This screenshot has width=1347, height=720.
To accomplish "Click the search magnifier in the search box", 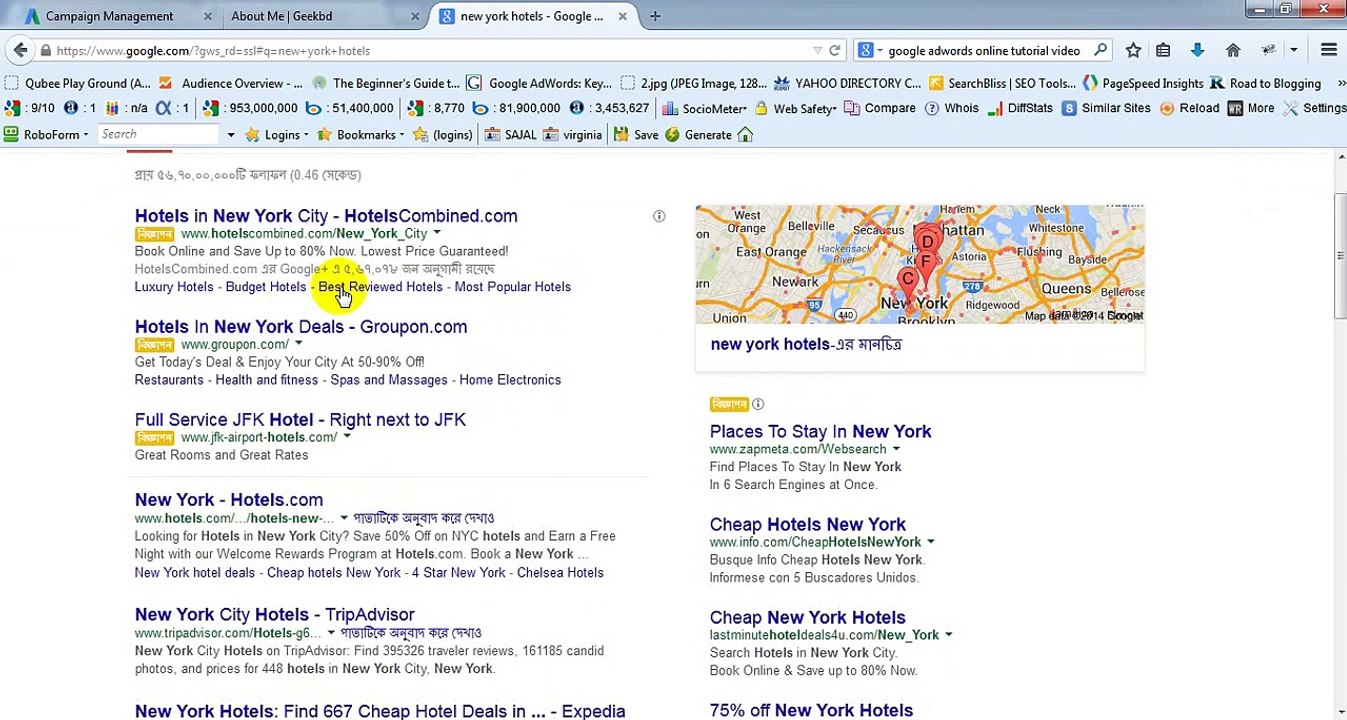I will [1100, 50].
